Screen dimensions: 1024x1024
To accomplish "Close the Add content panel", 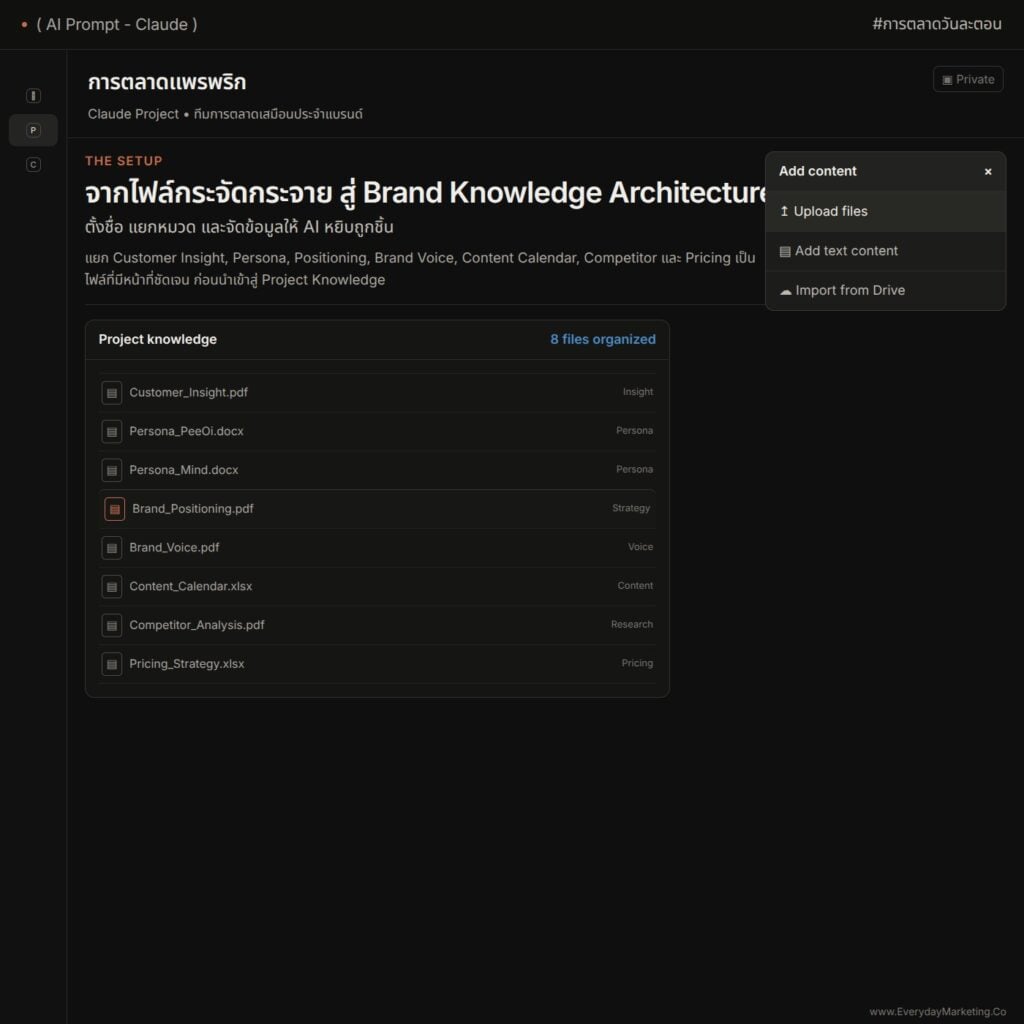I will [x=987, y=171].
